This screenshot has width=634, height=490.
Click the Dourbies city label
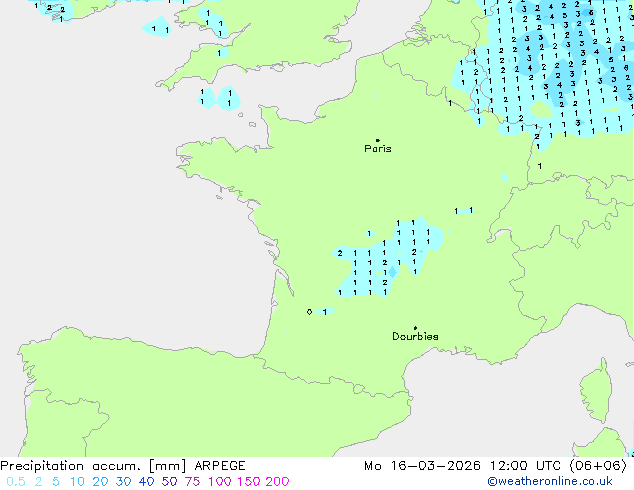click(415, 336)
